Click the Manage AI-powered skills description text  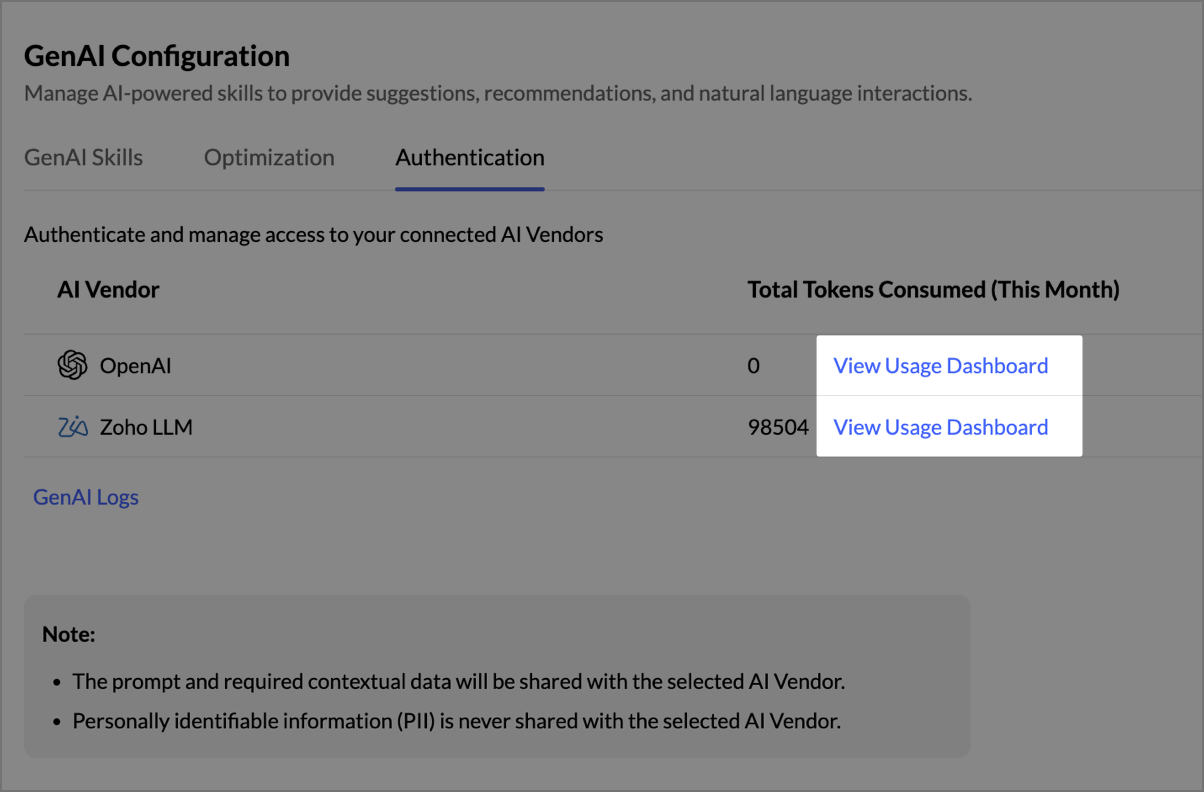[498, 94]
